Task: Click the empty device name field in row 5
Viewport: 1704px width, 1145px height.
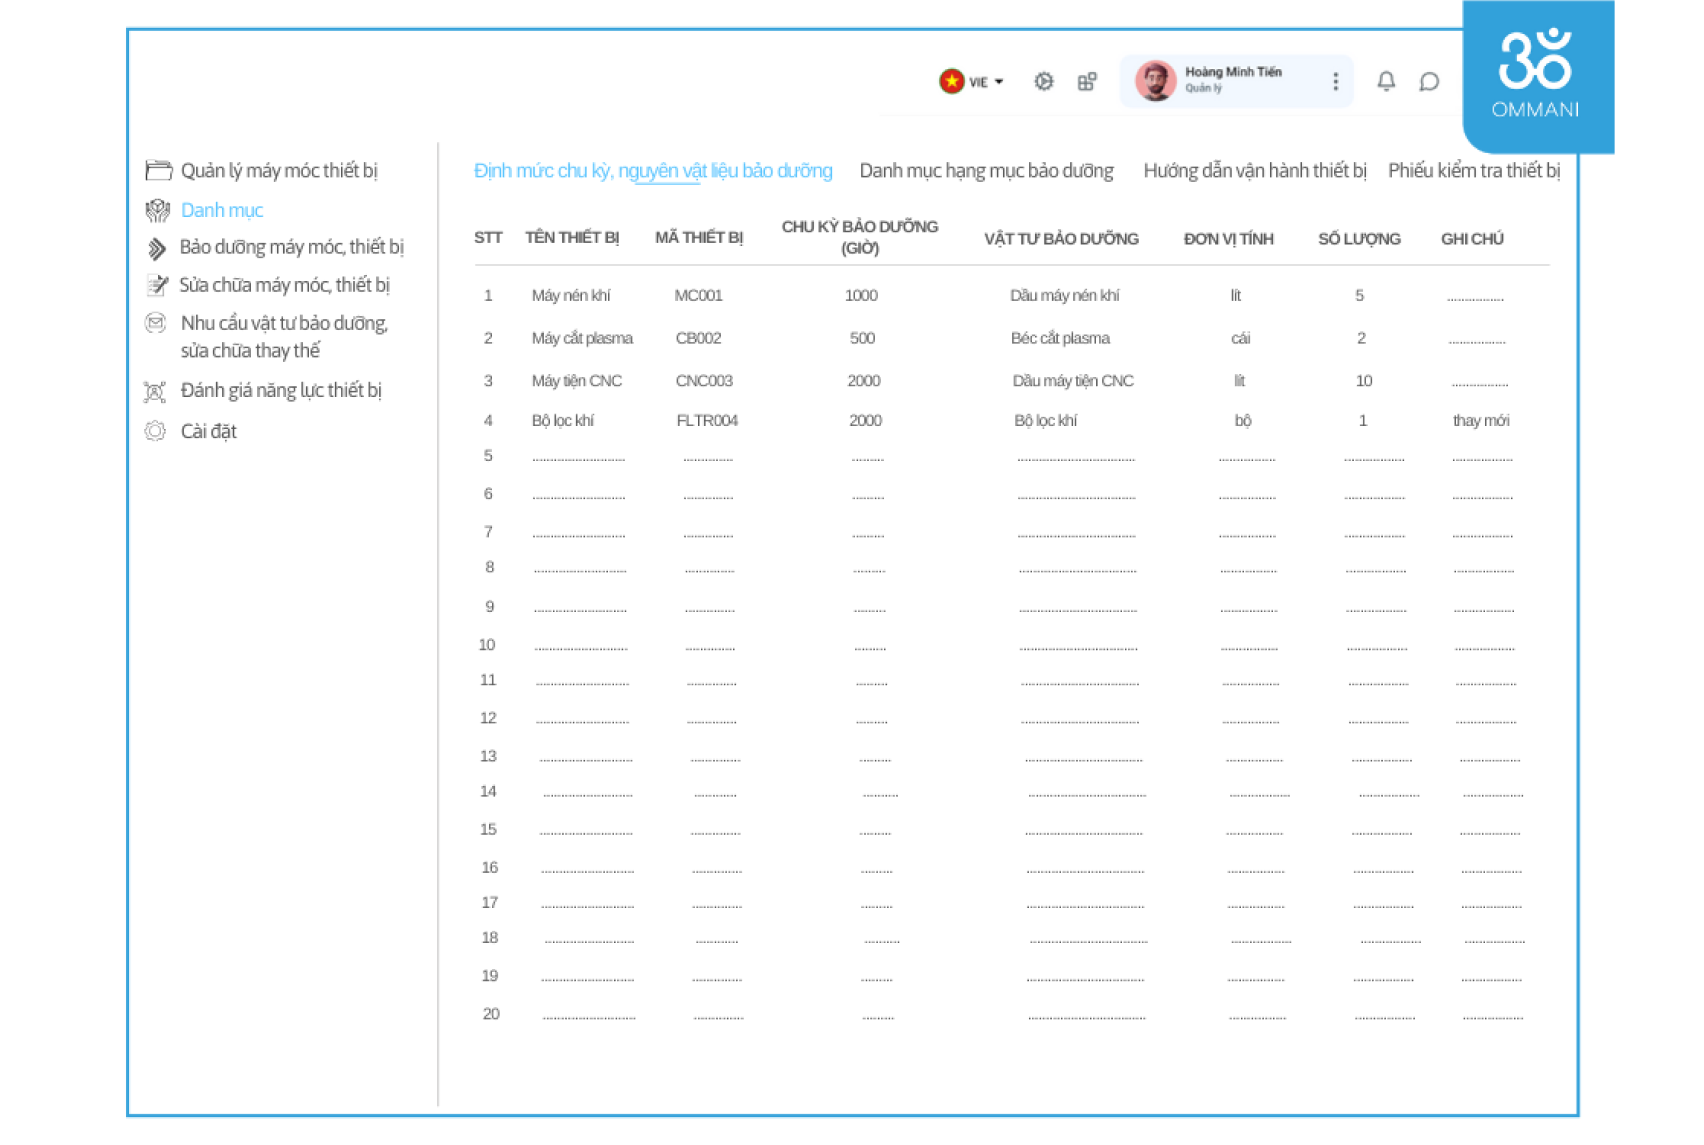Action: tap(578, 458)
